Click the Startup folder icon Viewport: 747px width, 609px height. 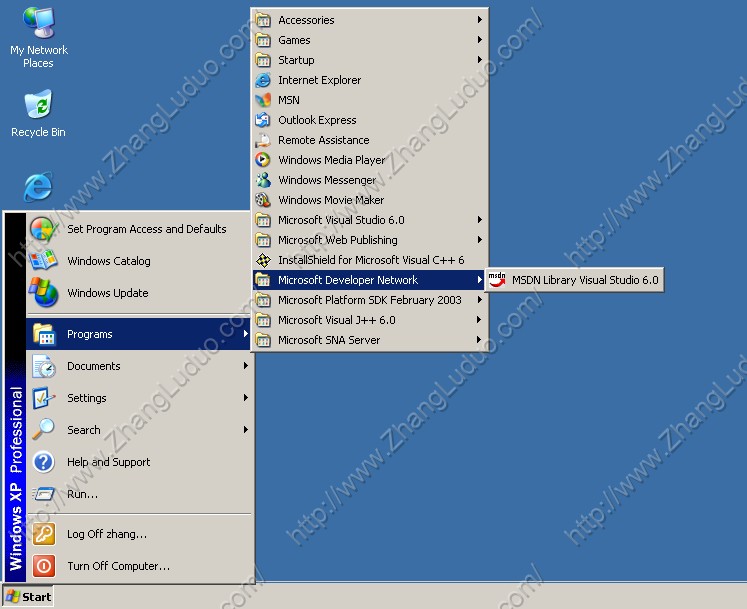[263, 60]
